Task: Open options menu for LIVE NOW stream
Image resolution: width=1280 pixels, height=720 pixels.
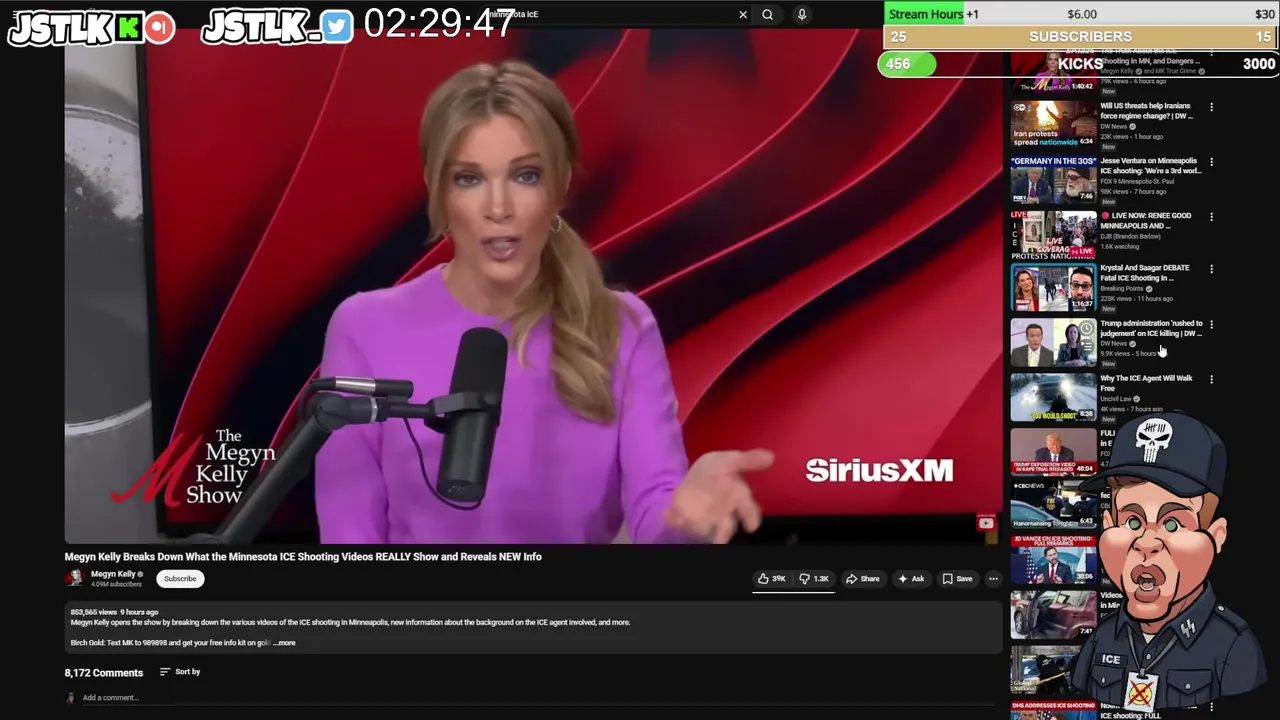Action: click(1211, 217)
